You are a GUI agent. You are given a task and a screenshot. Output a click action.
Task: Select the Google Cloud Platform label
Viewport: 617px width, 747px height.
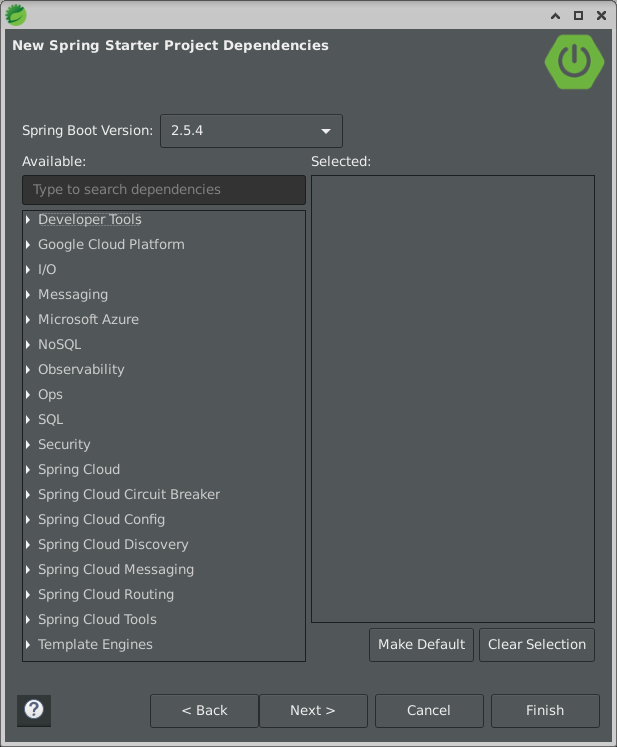tap(111, 244)
